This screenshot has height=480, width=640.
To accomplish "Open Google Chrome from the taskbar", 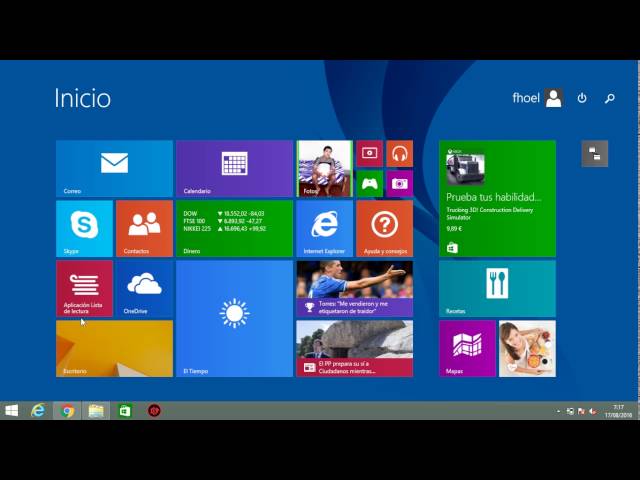I will (67, 411).
